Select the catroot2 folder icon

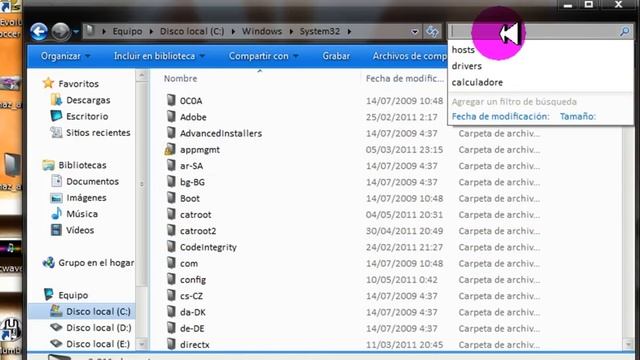[171, 231]
